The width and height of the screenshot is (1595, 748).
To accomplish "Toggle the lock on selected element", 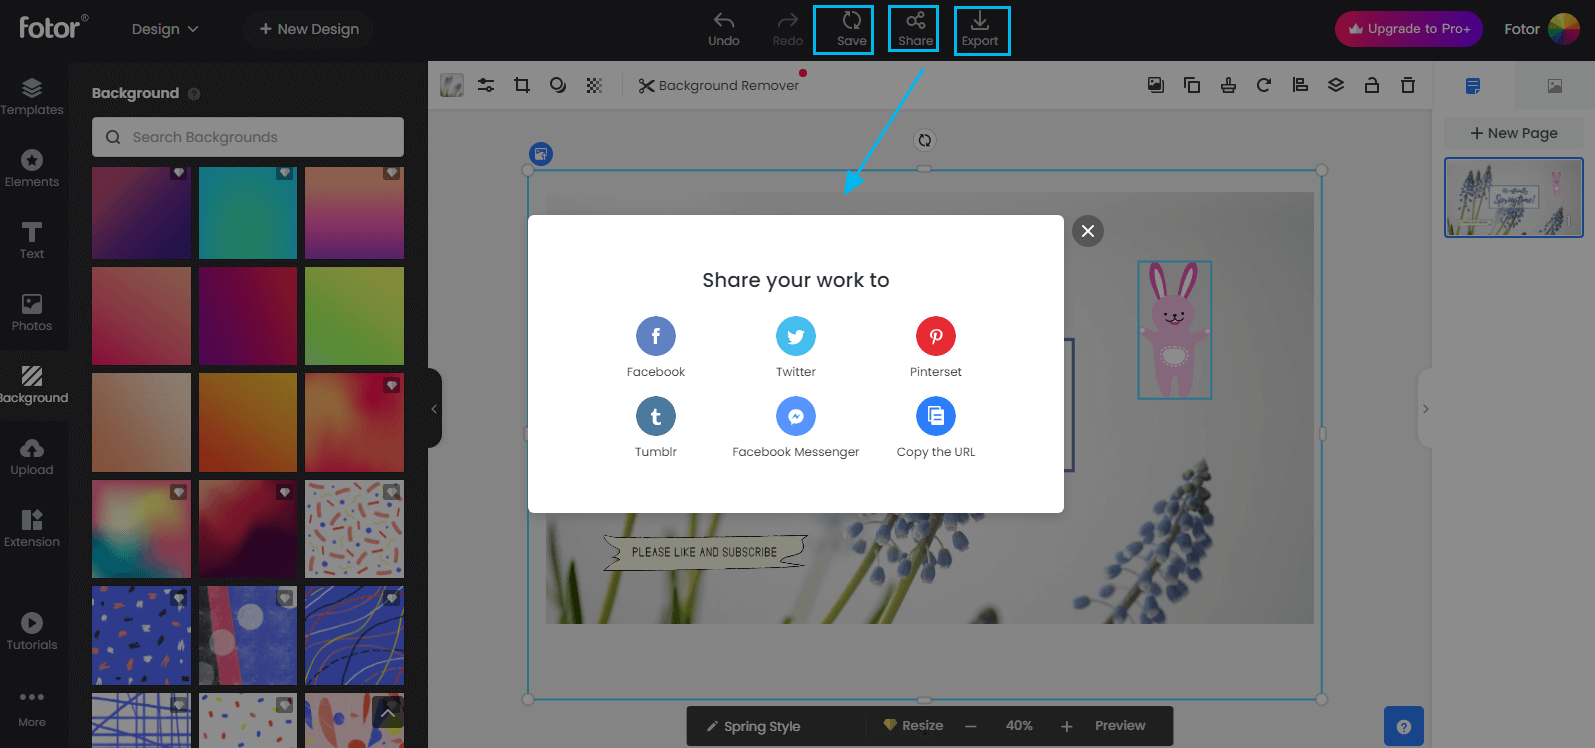I will pos(1372,85).
